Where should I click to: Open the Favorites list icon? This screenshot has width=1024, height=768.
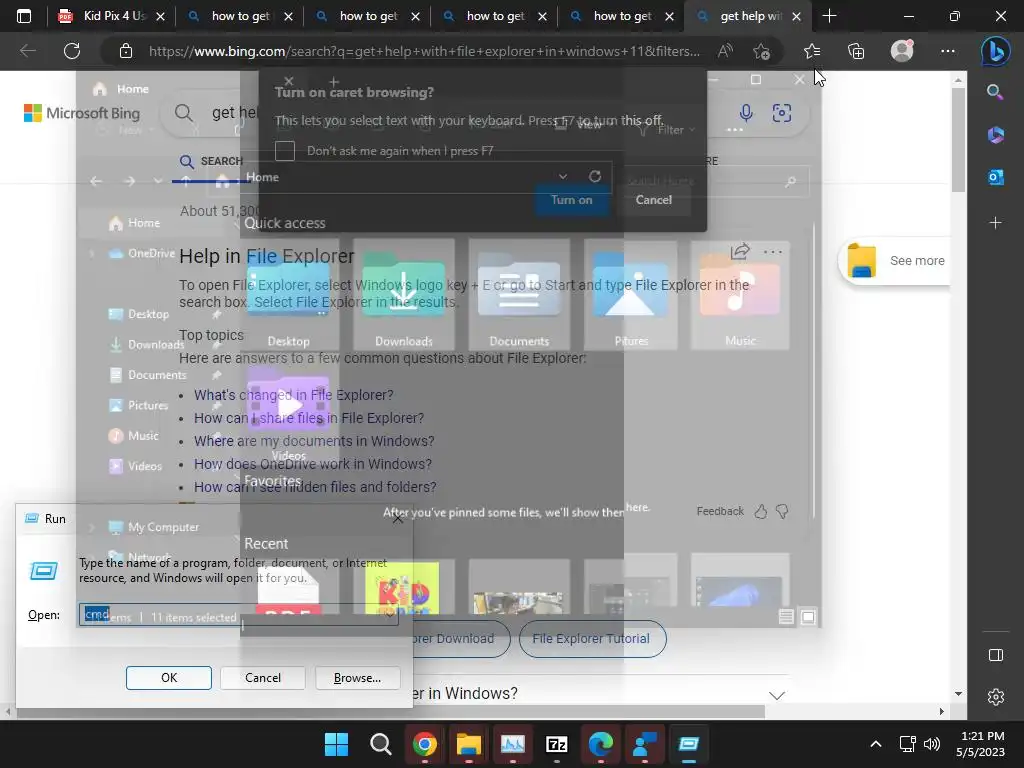click(x=812, y=51)
